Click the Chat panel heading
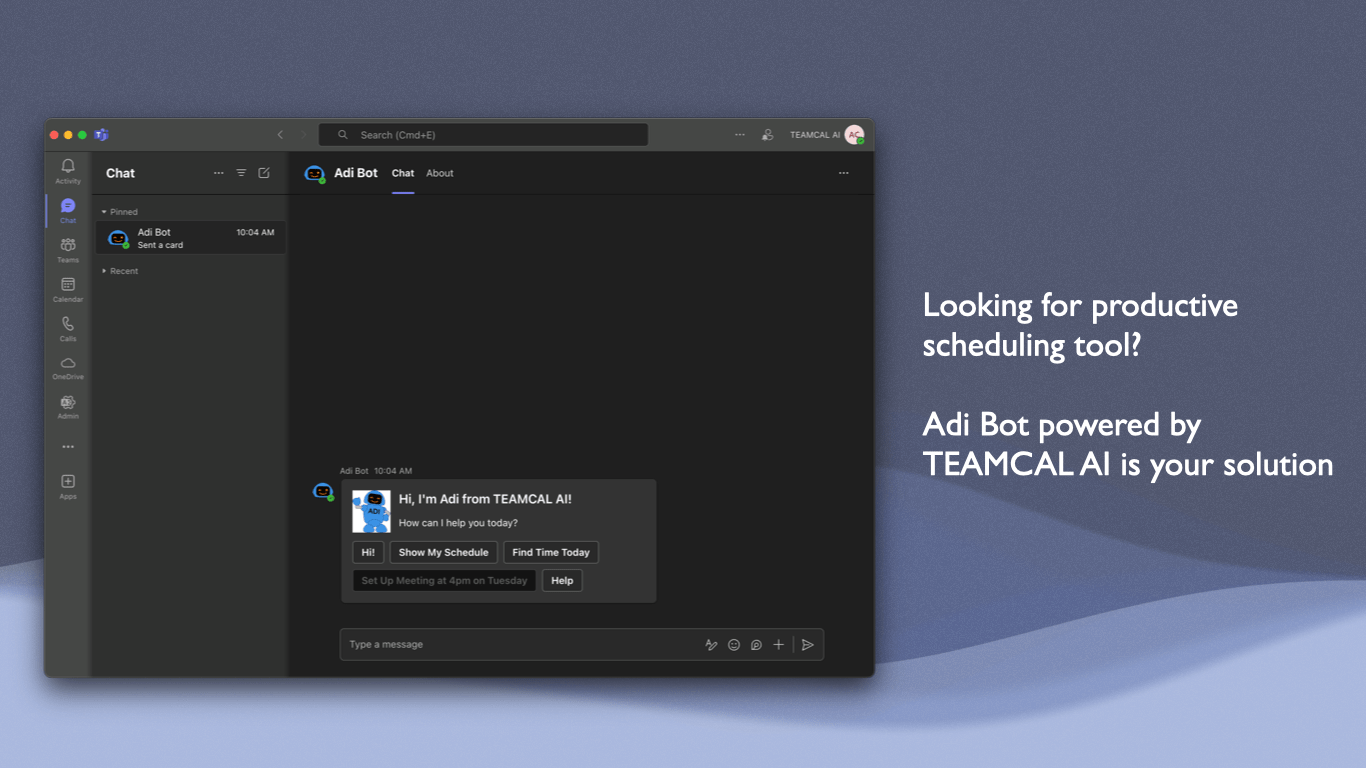 [x=120, y=173]
